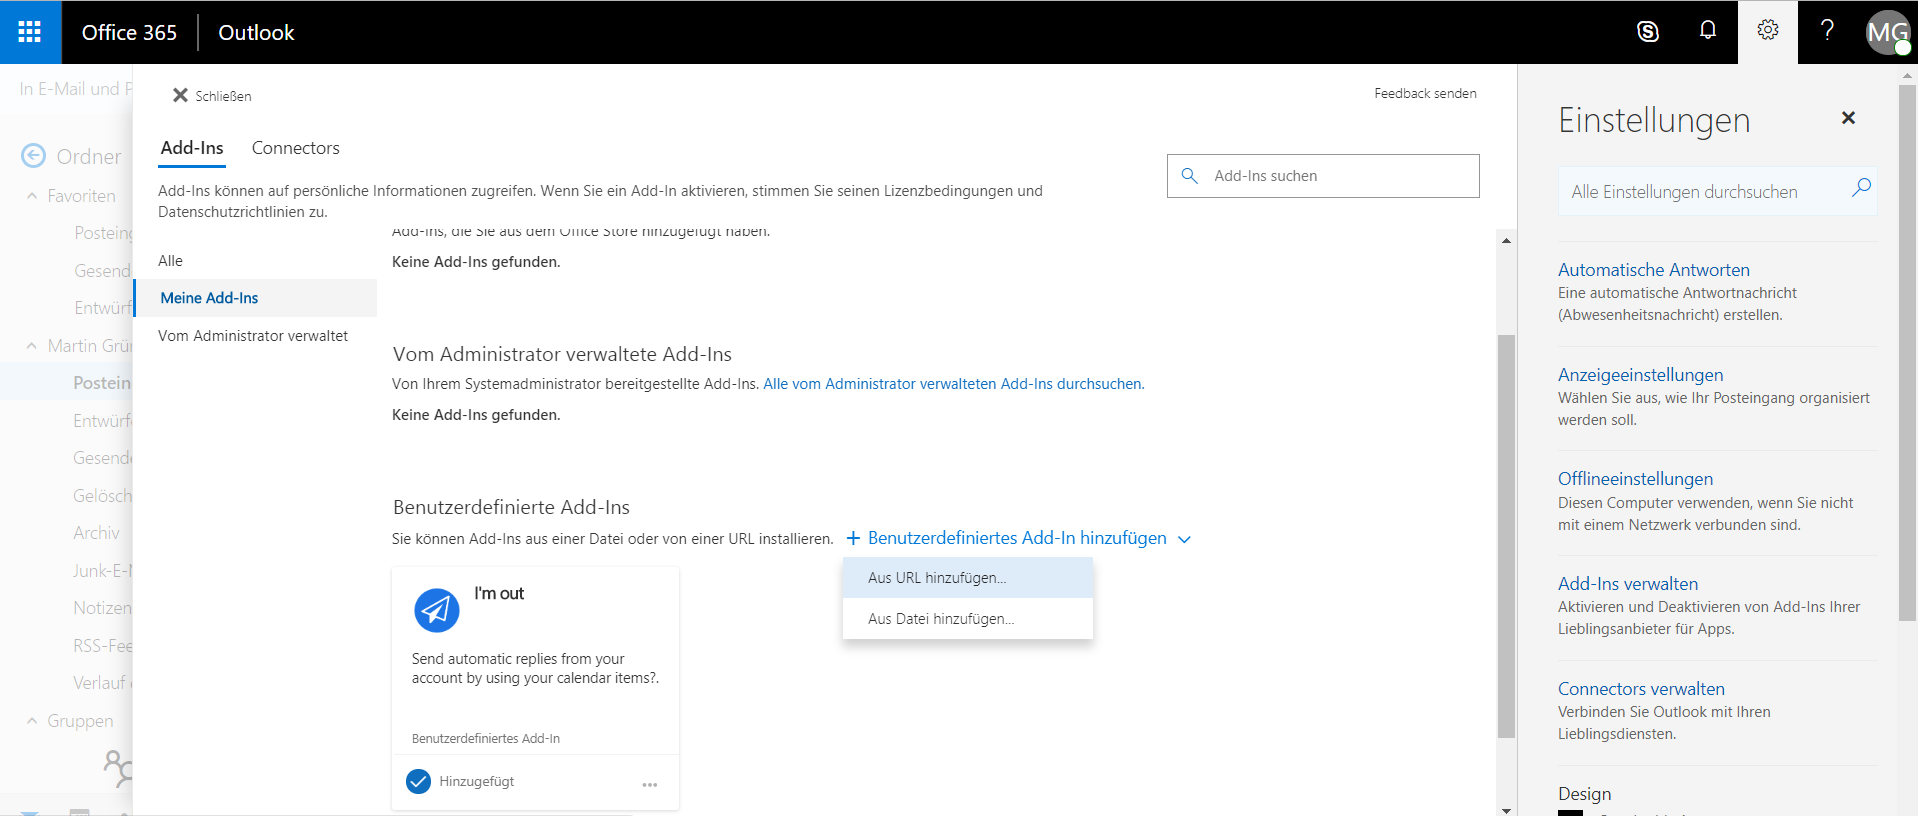Choose Aus Datei hinzufügen menu entry
Image resolution: width=1918 pixels, height=816 pixels.
(x=941, y=619)
